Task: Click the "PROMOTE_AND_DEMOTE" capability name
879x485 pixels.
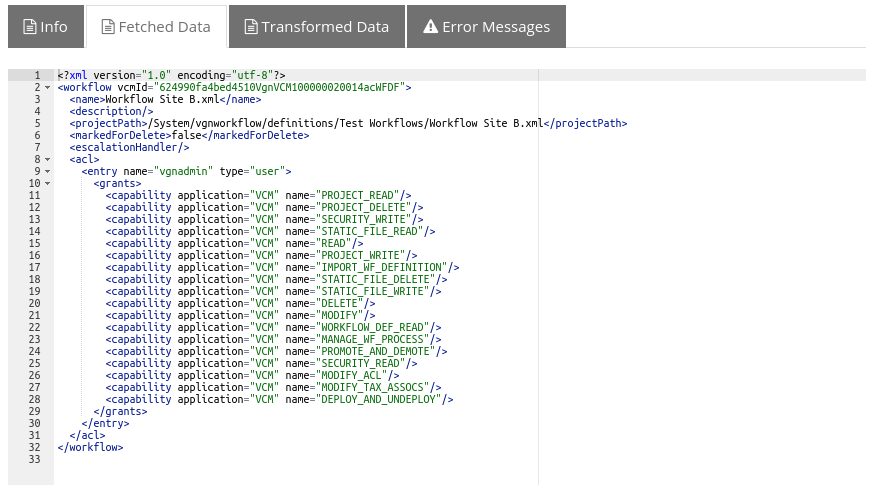Action: point(375,351)
